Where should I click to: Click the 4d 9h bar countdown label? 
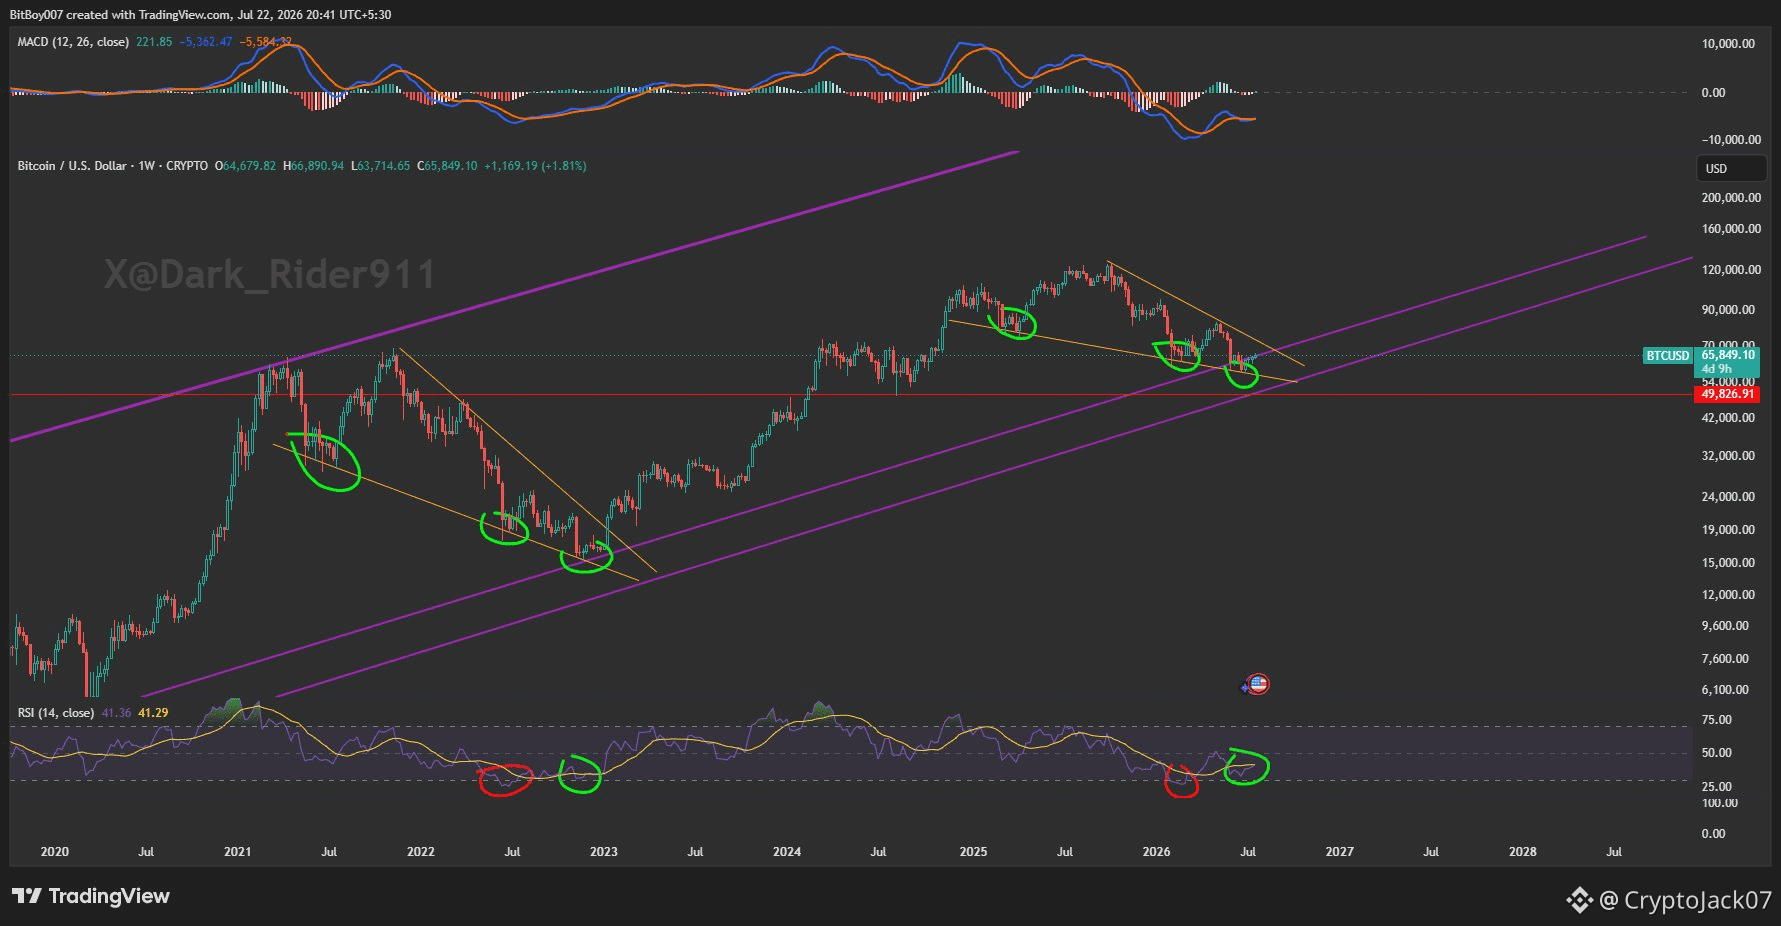pos(1716,369)
